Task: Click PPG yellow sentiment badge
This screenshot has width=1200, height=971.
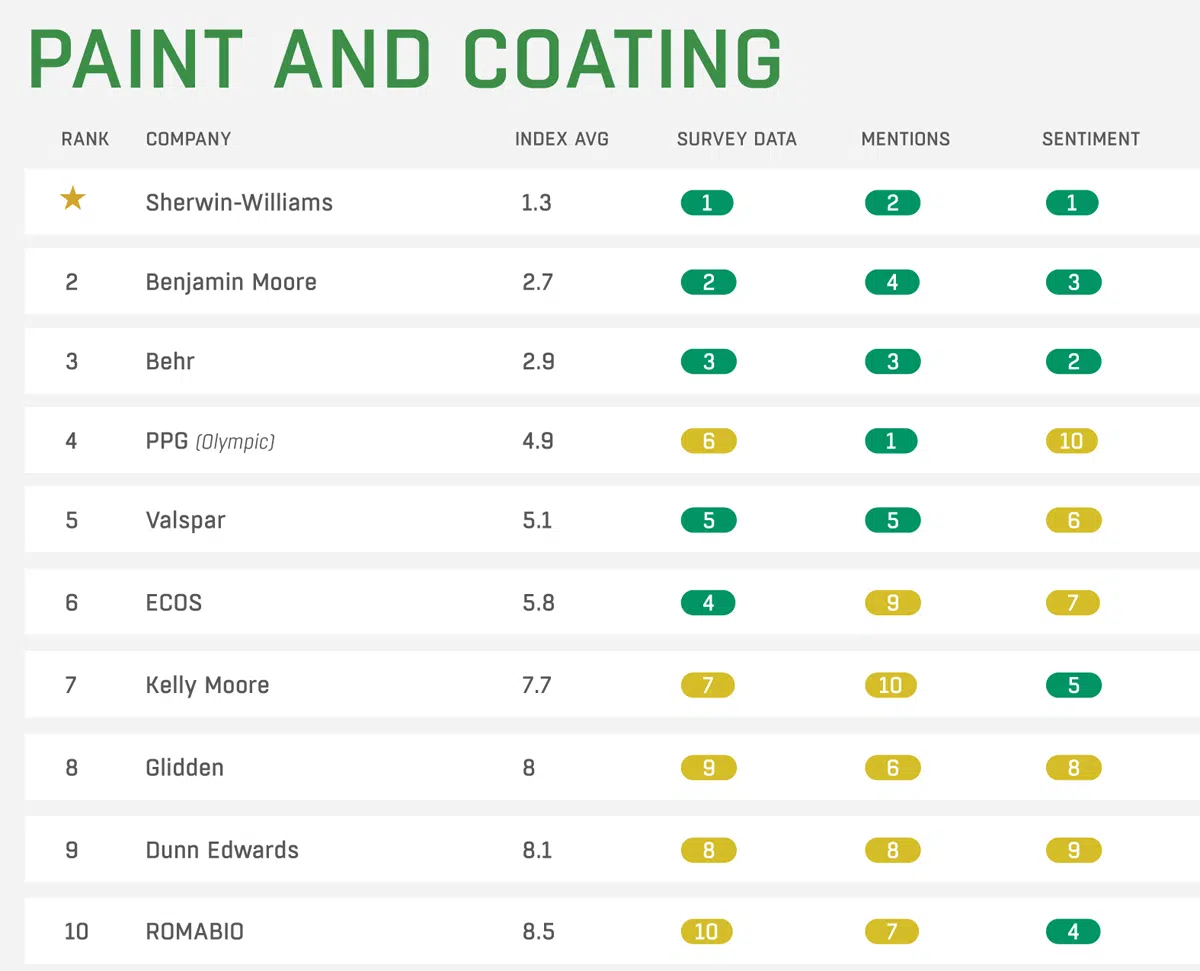Action: click(x=1072, y=441)
